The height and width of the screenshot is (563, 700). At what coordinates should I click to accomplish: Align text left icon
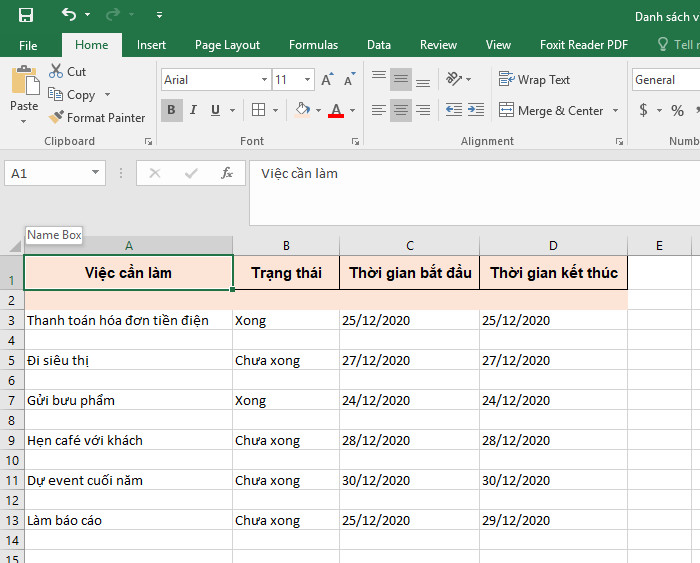point(379,110)
